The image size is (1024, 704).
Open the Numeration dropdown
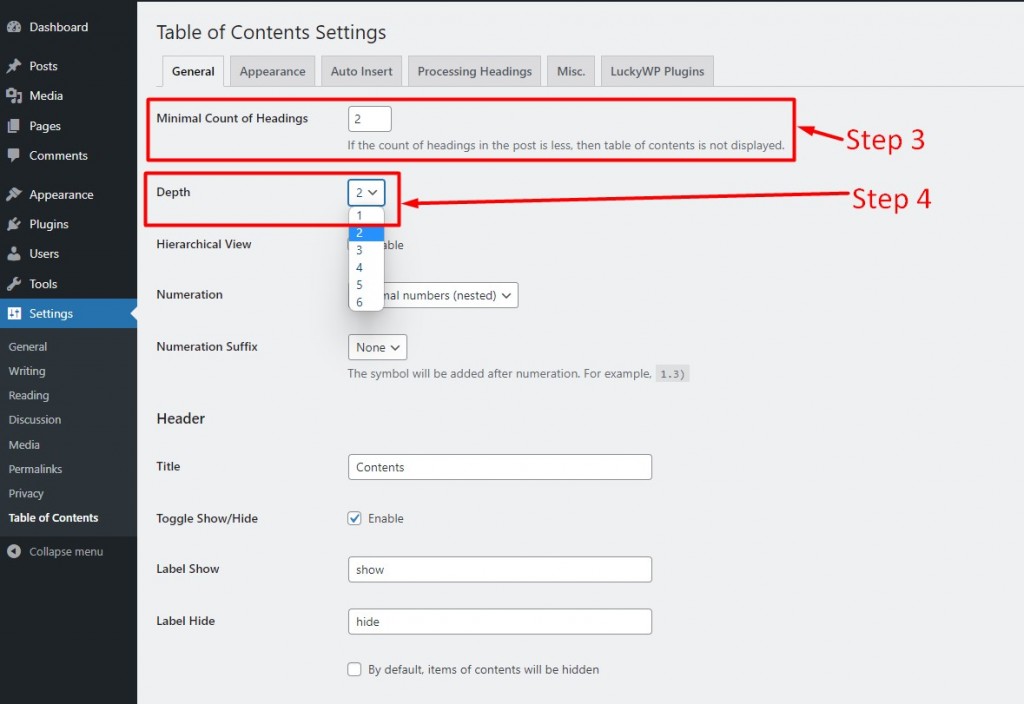click(x=451, y=295)
